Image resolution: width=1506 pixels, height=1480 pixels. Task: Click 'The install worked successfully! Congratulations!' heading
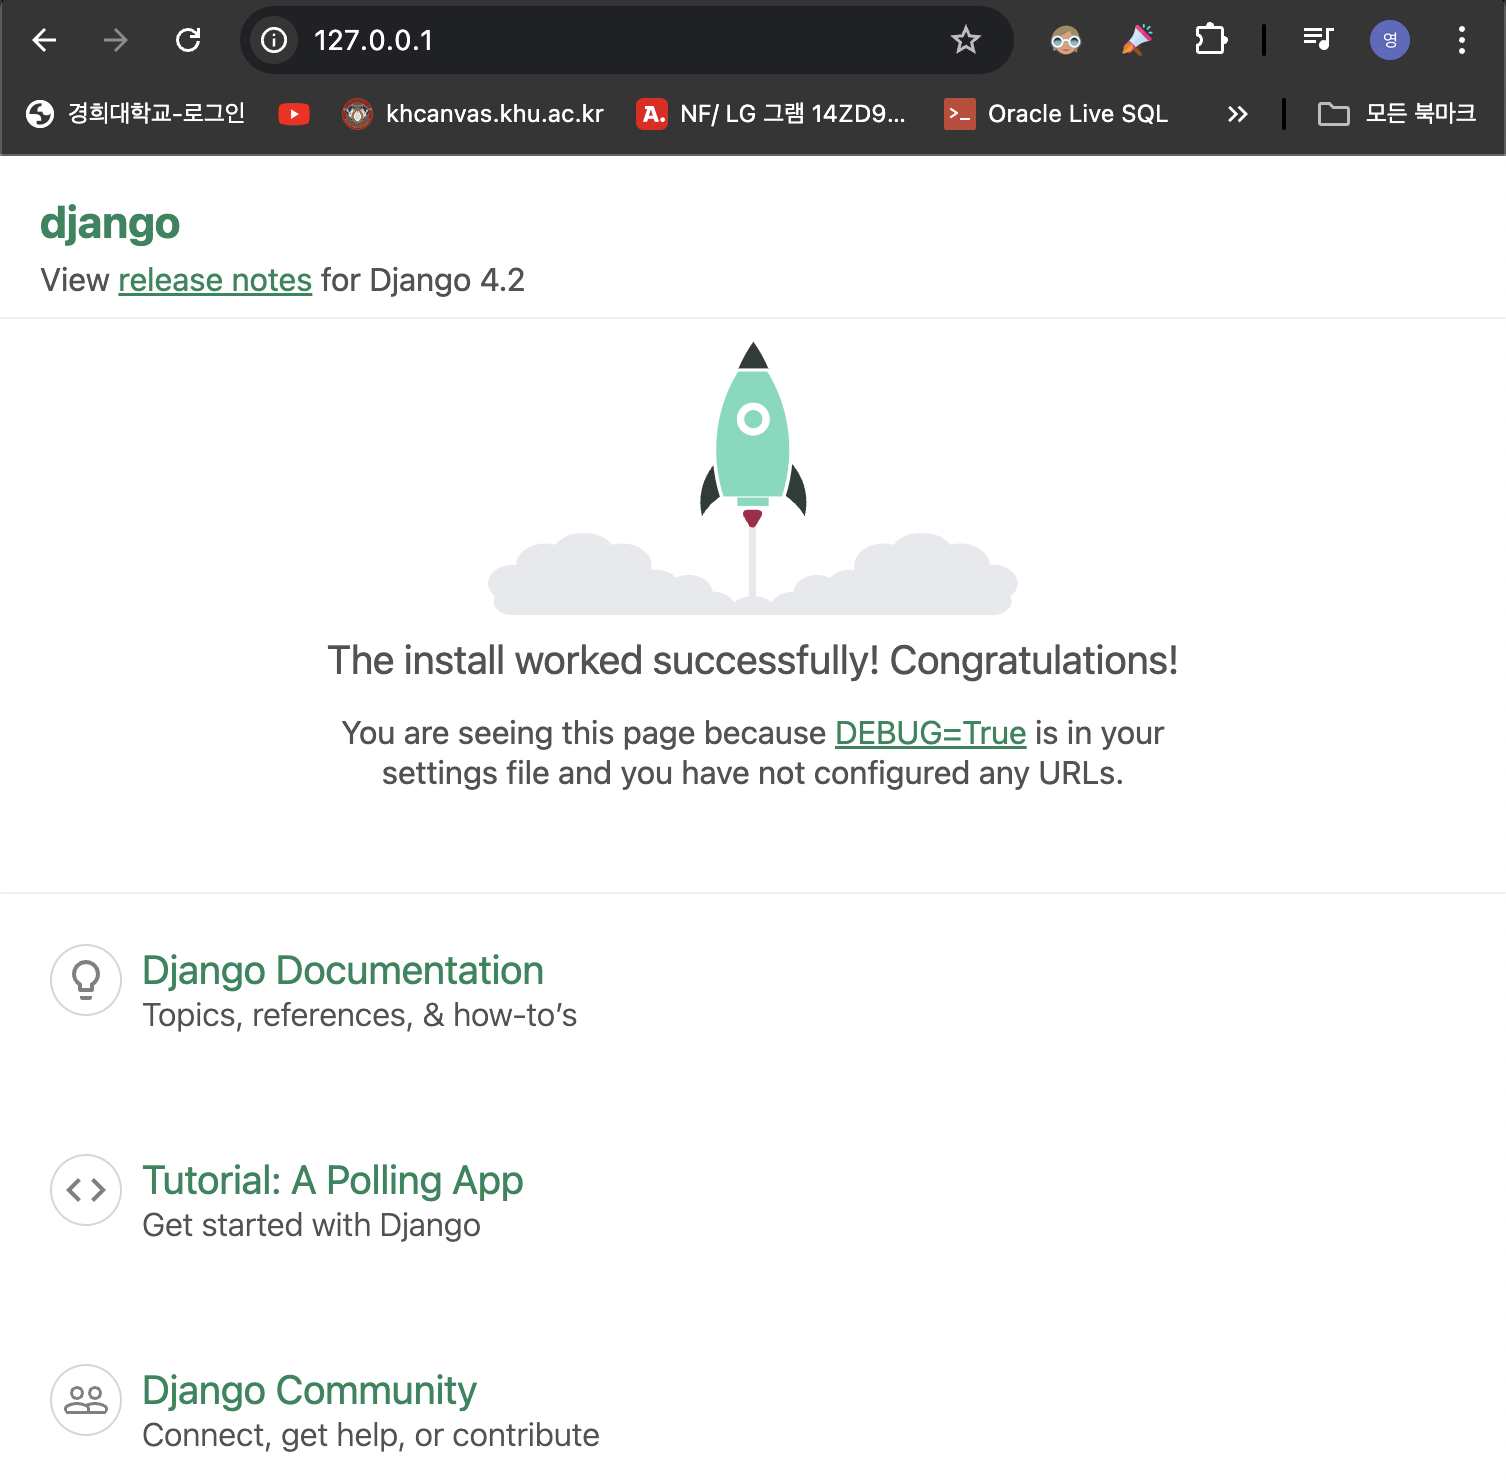[753, 661]
